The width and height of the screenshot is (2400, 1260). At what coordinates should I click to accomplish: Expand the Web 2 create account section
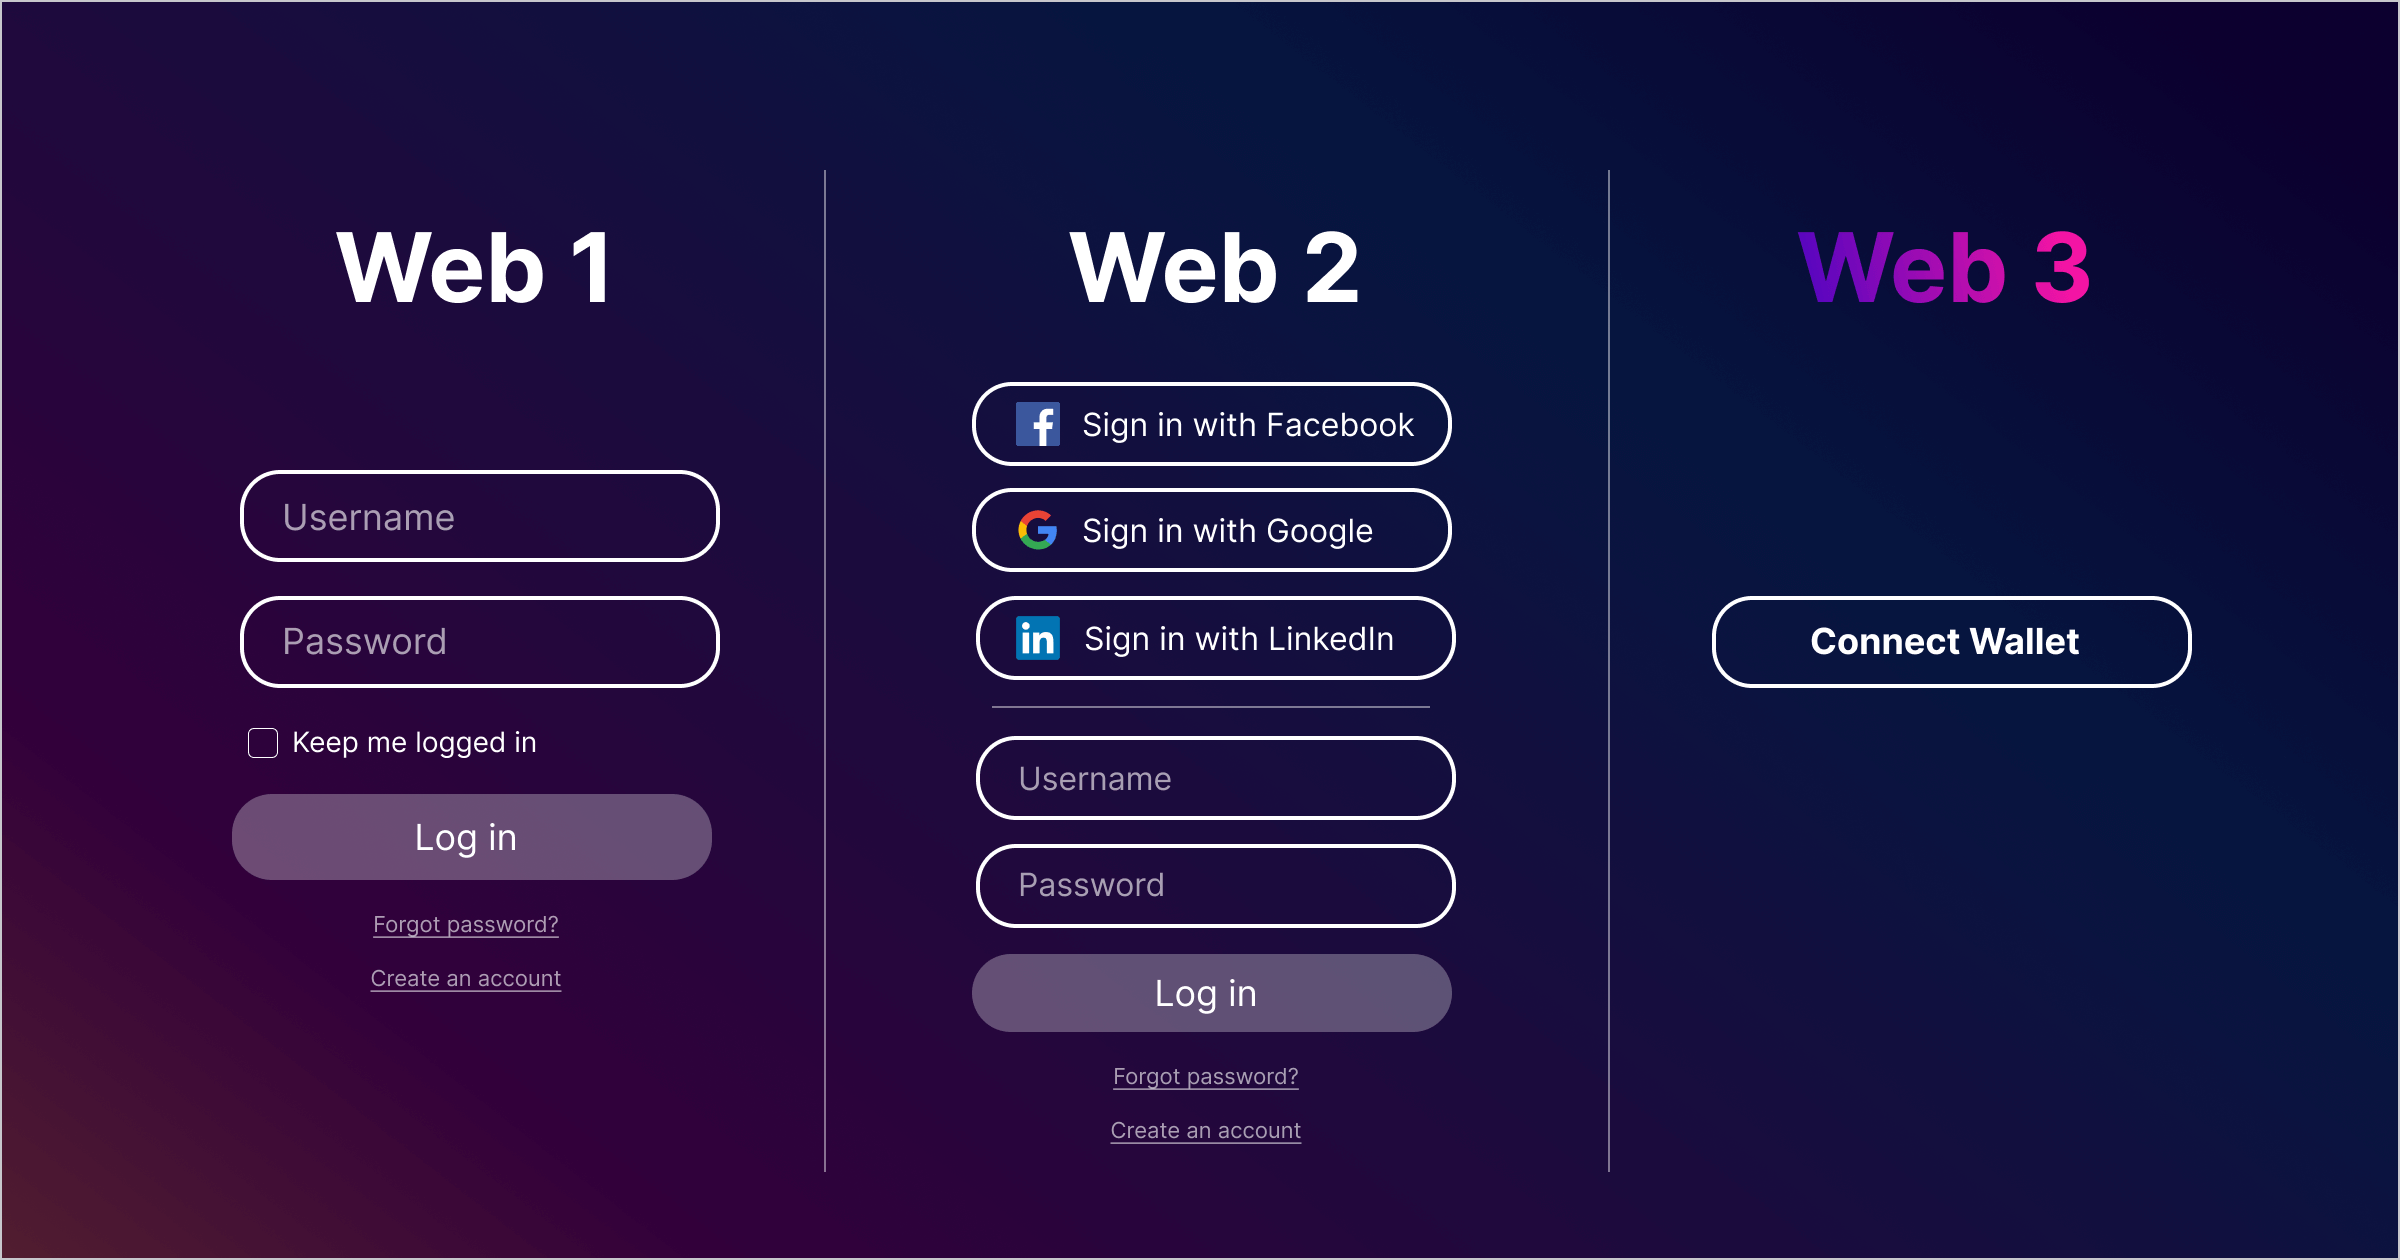click(1205, 1131)
